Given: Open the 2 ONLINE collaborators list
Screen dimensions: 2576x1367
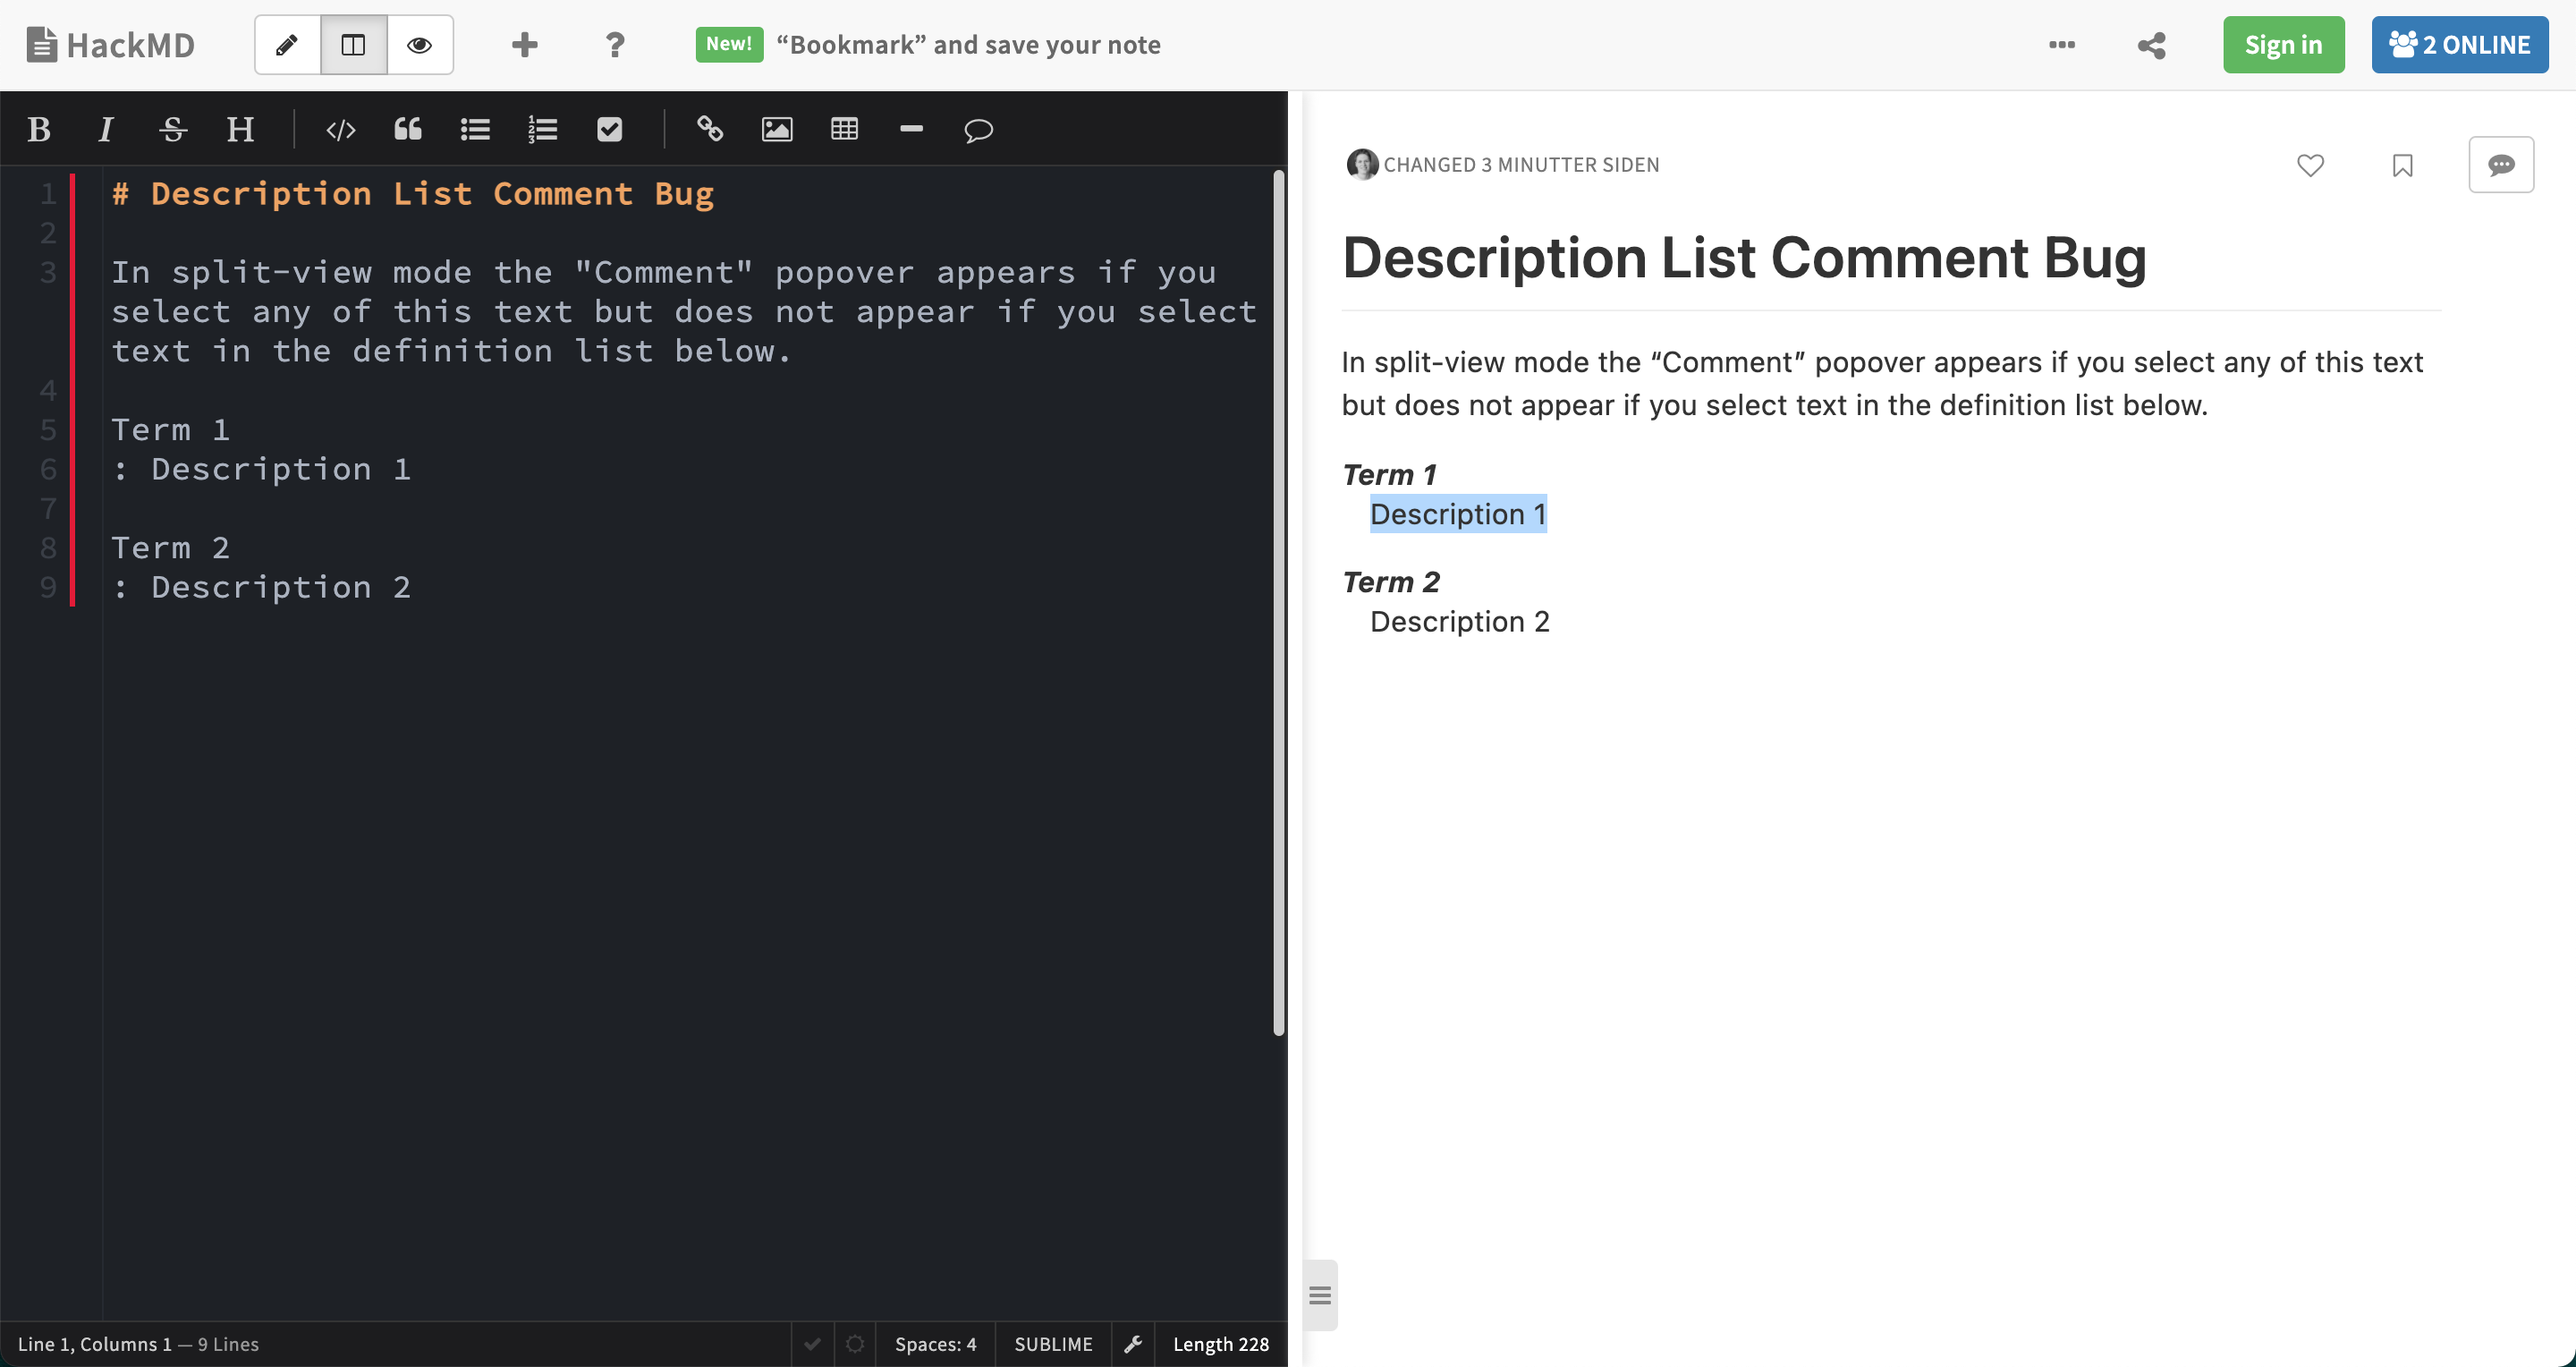Looking at the screenshot, I should coord(2460,44).
